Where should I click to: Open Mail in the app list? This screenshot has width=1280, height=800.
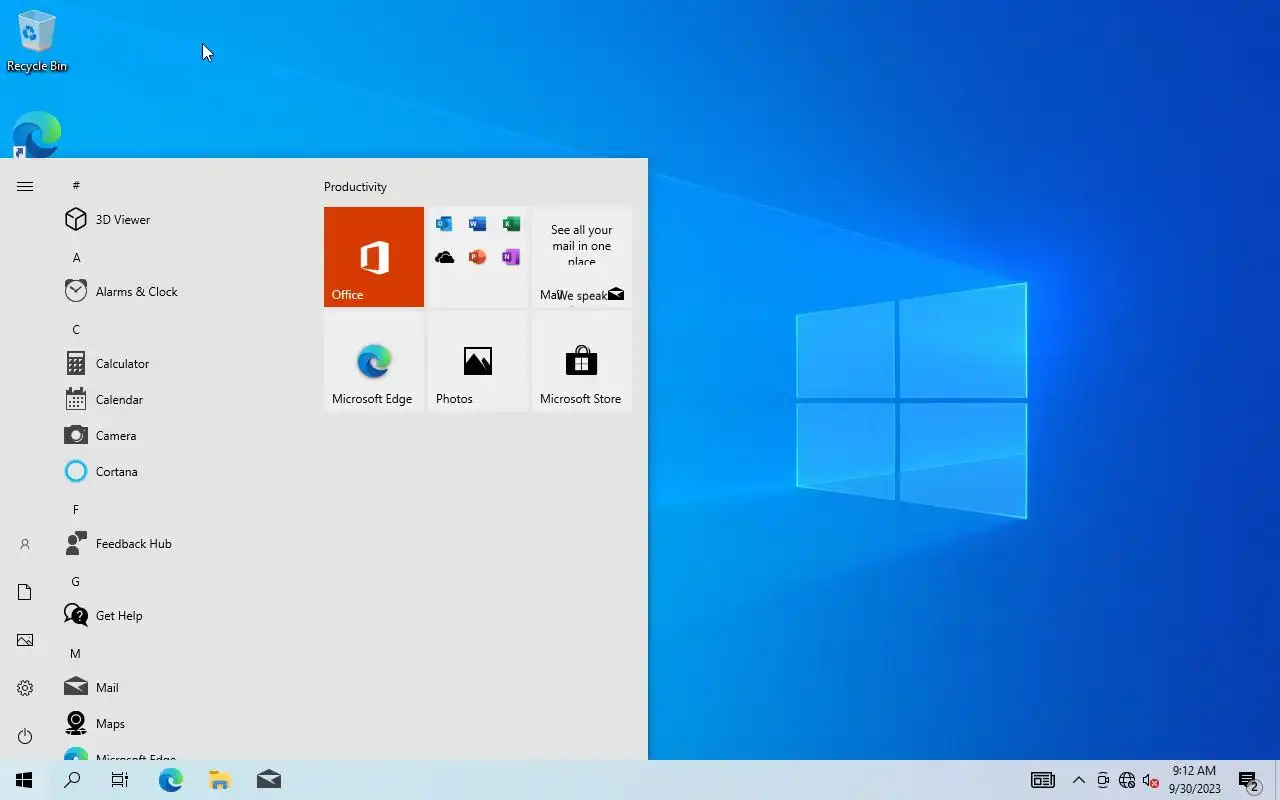point(182,688)
